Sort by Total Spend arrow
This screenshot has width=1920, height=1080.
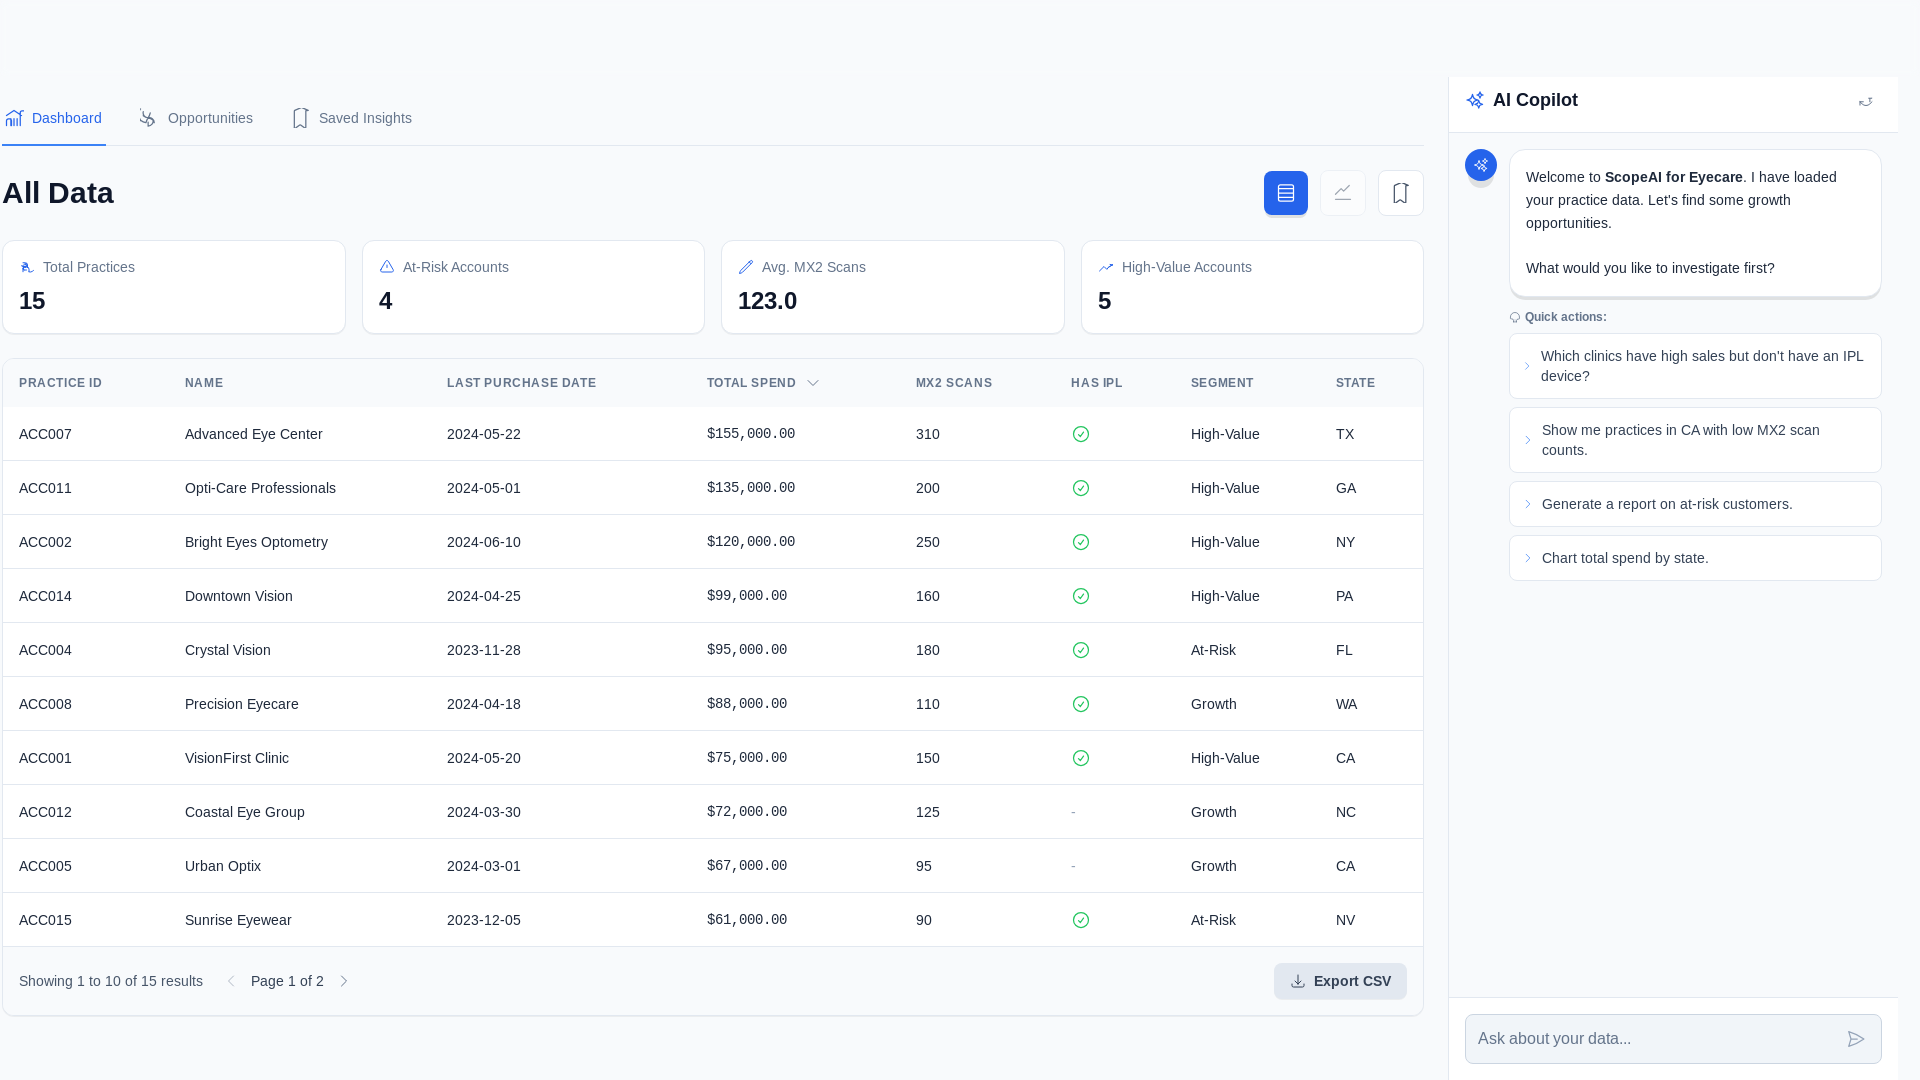(x=813, y=383)
